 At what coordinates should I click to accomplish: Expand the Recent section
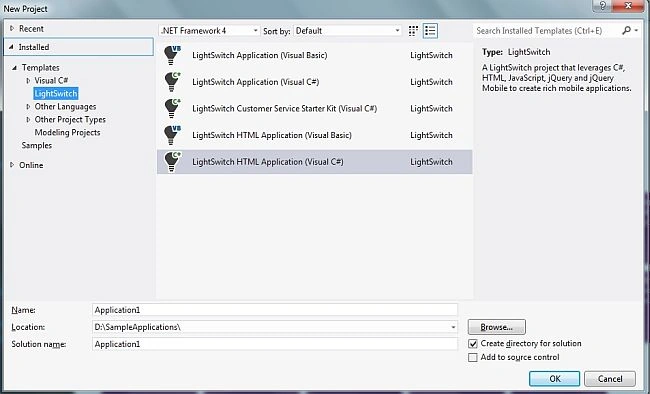click(x=12, y=29)
